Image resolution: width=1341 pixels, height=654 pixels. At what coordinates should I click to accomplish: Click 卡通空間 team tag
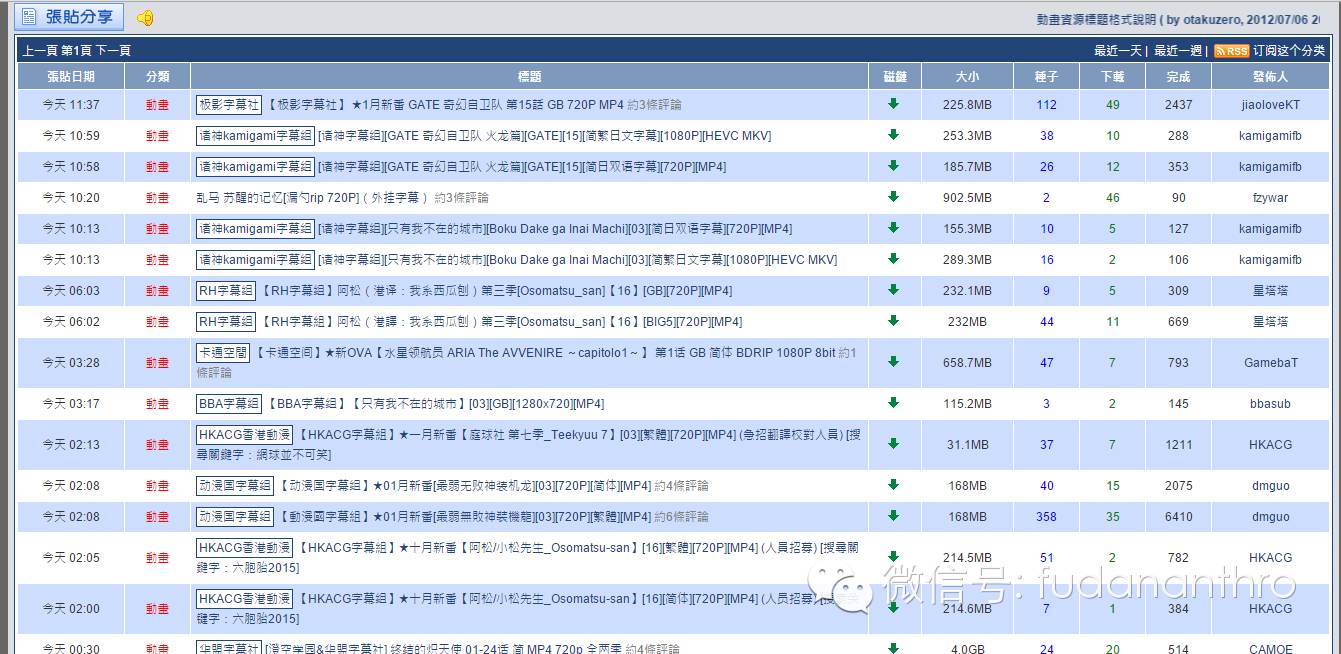[222, 352]
